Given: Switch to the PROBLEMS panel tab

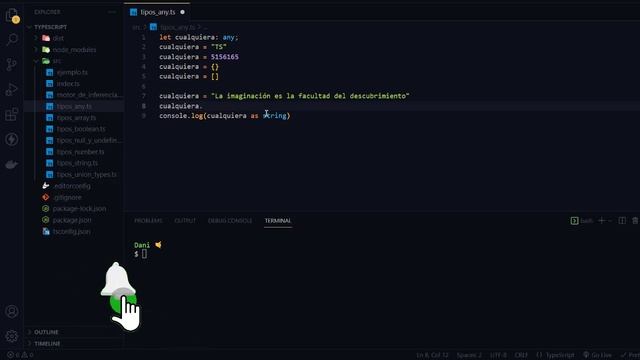Looking at the screenshot, I should click(148, 220).
